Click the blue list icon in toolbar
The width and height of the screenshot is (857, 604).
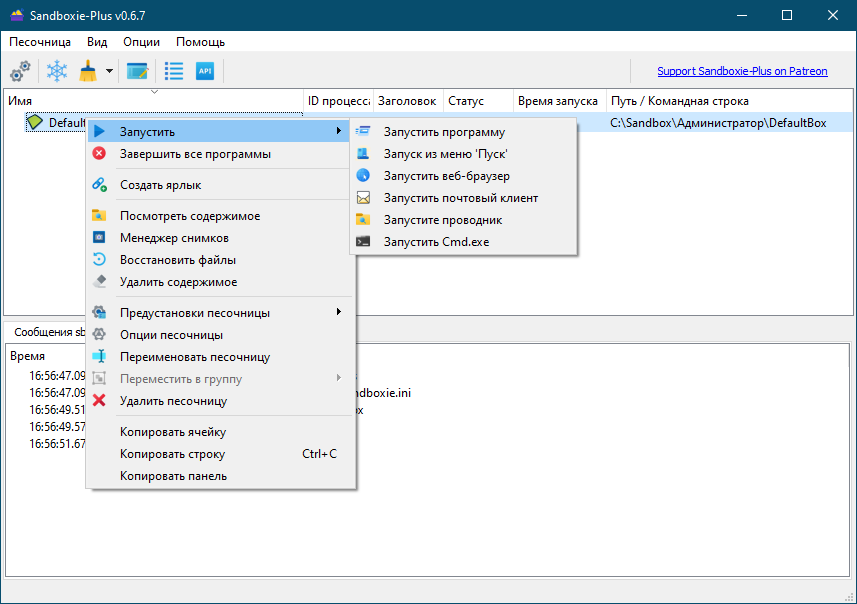(174, 71)
